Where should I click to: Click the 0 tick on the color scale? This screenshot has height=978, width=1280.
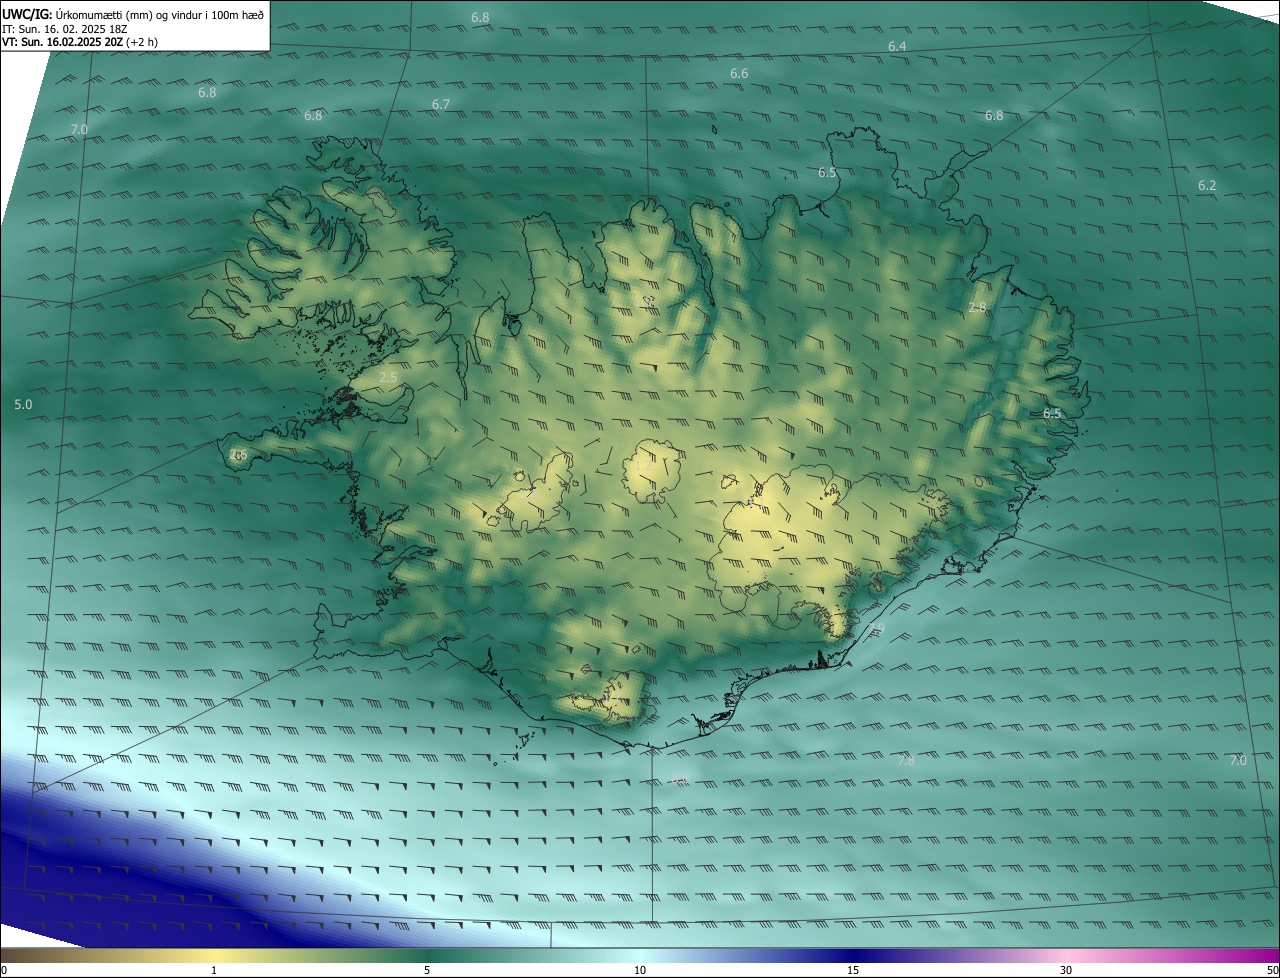(x=4, y=970)
